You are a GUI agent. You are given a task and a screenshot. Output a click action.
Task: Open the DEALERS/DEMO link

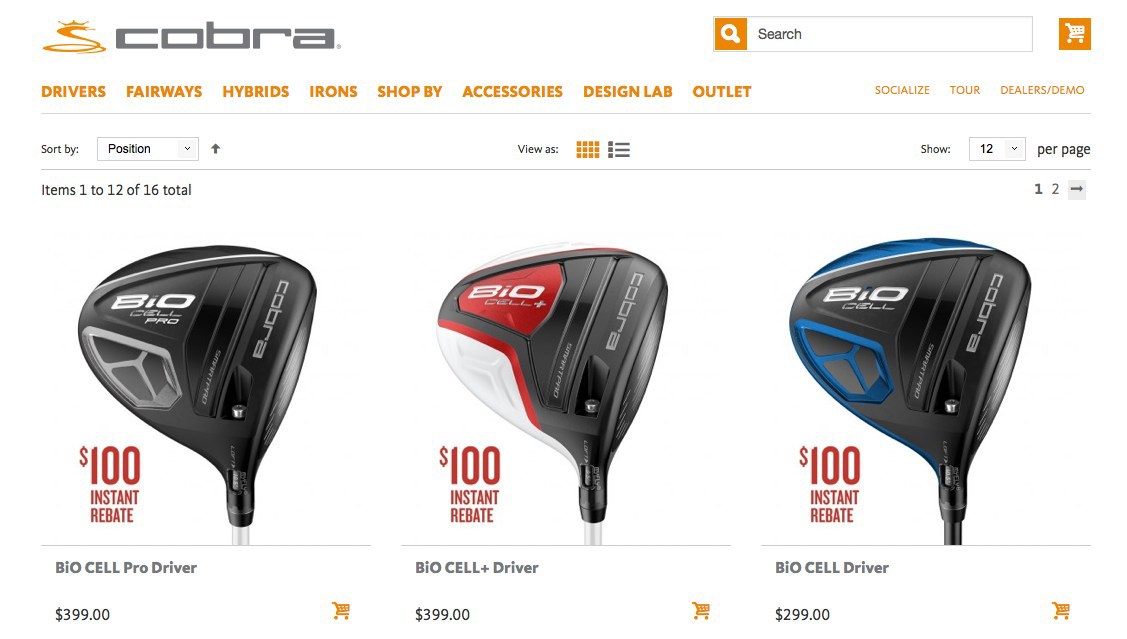(1042, 90)
